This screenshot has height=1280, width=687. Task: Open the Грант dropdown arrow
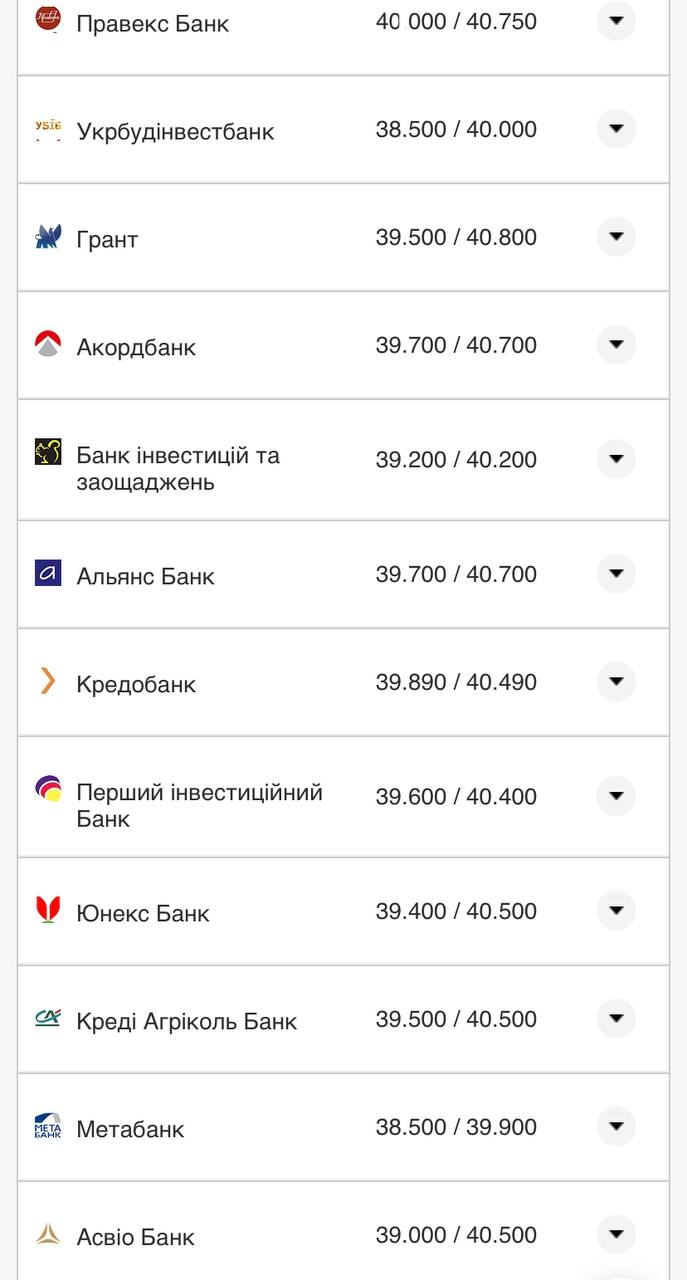(x=616, y=237)
